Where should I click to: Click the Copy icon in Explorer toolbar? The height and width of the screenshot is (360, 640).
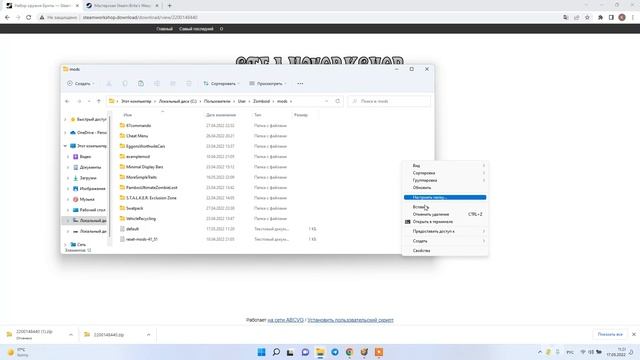pyautogui.click(x=125, y=84)
